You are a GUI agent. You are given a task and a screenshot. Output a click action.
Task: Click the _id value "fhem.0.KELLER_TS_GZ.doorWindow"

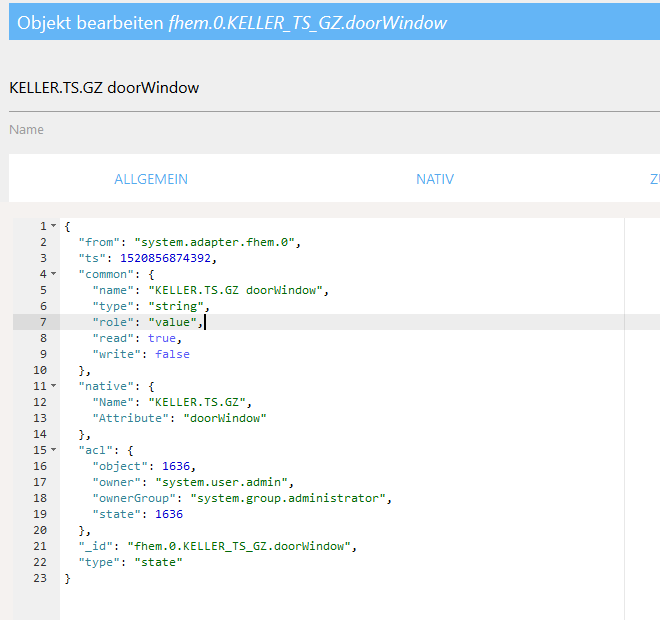tap(239, 546)
